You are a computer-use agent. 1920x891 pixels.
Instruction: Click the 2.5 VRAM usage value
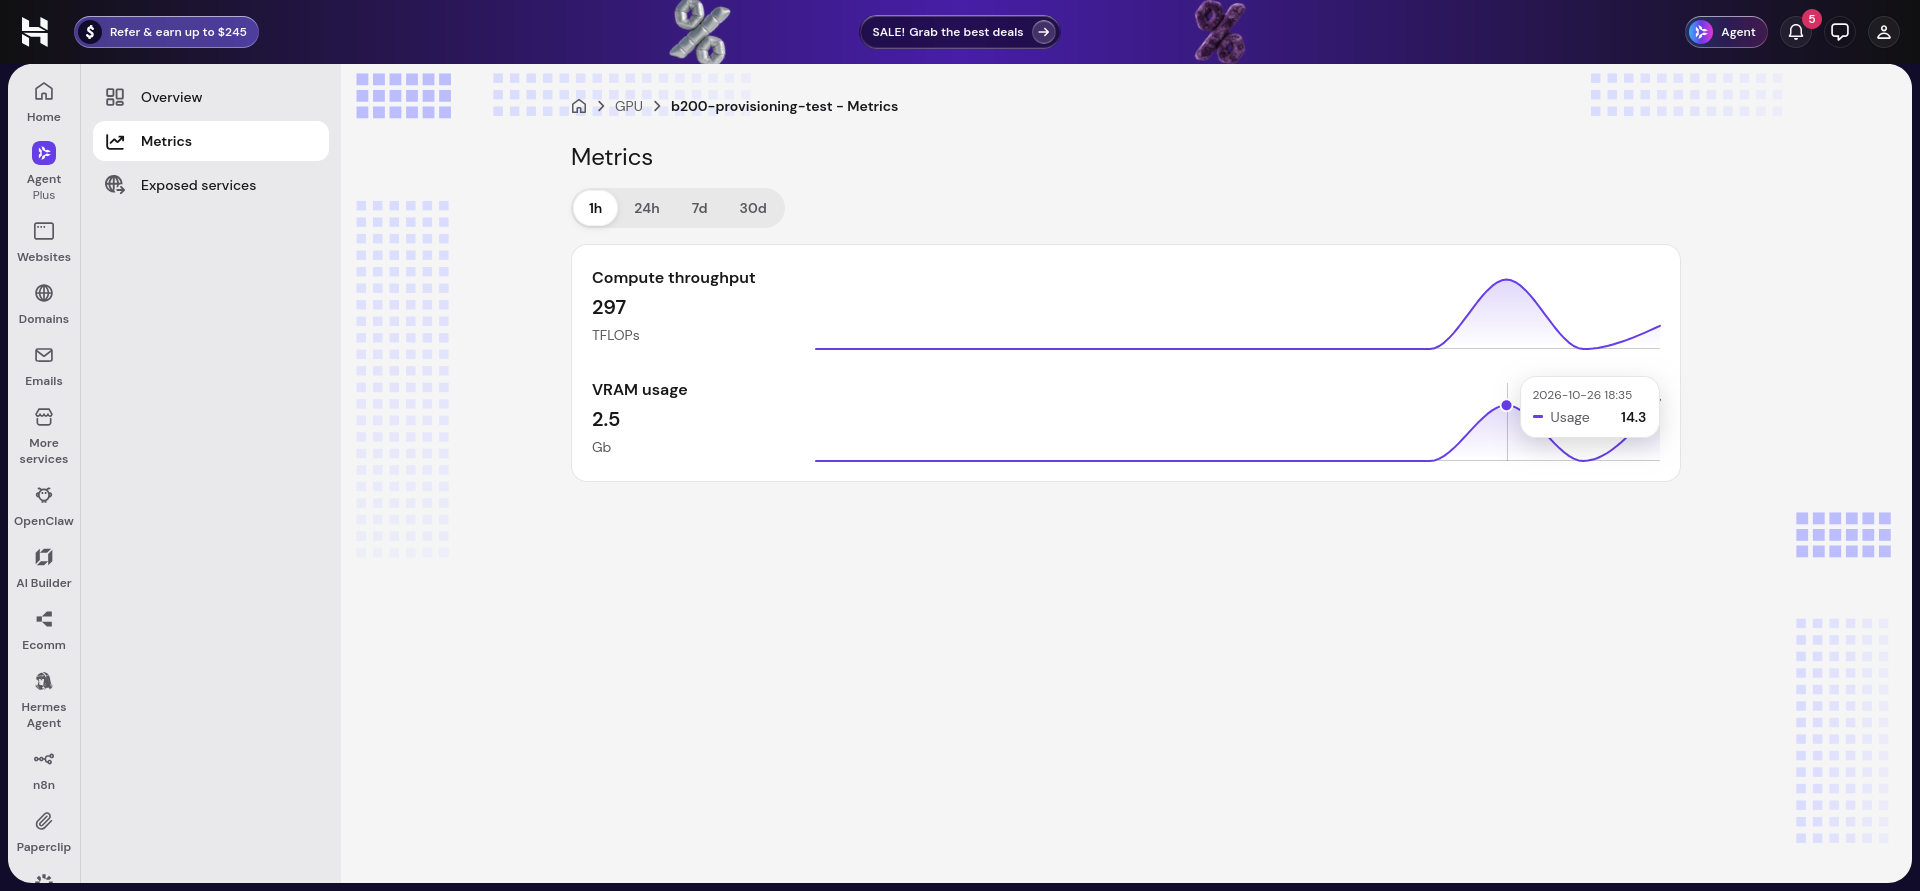[606, 419]
